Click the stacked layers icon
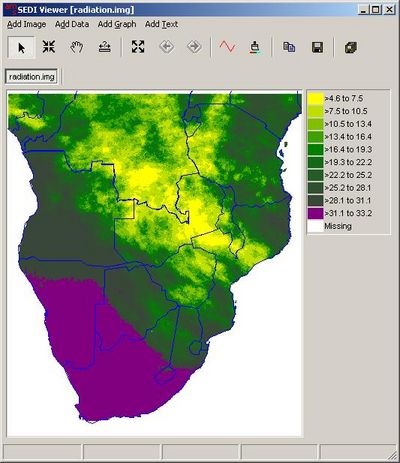 click(x=350, y=47)
